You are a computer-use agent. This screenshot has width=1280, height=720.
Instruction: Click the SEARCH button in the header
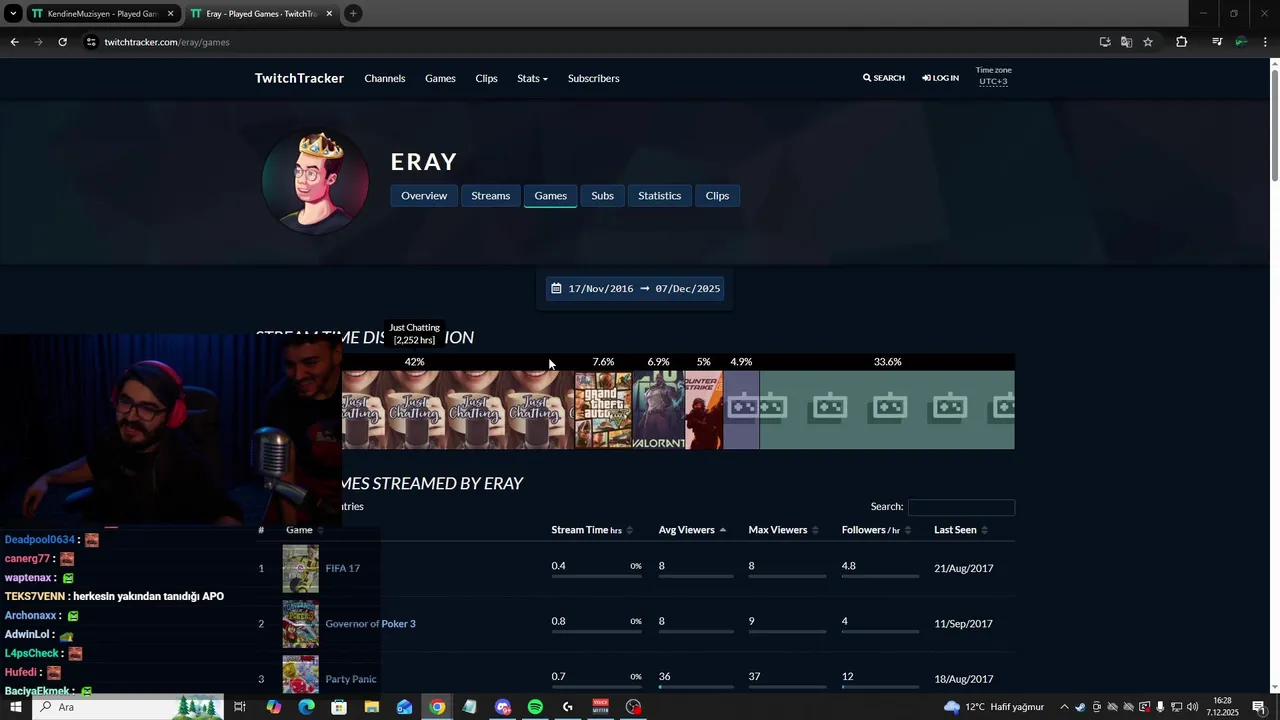(x=884, y=78)
